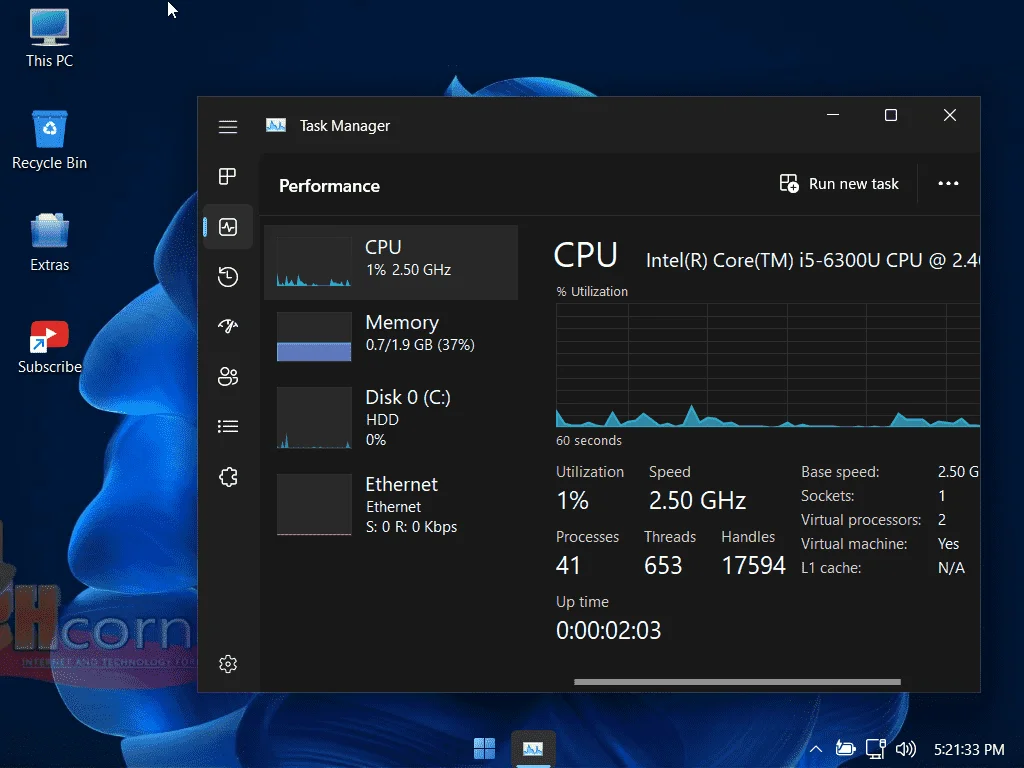
Task: Click Run new task button
Action: (x=839, y=184)
